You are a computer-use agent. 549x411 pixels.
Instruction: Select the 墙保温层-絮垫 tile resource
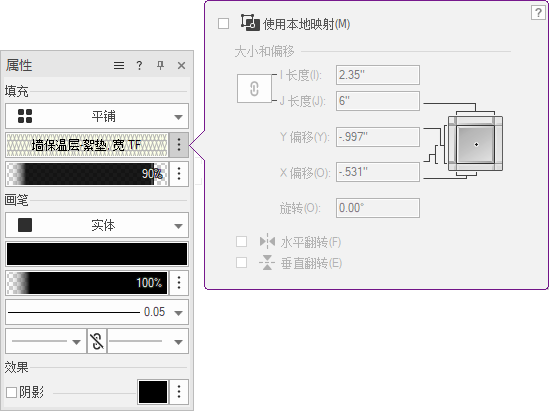[x=87, y=145]
